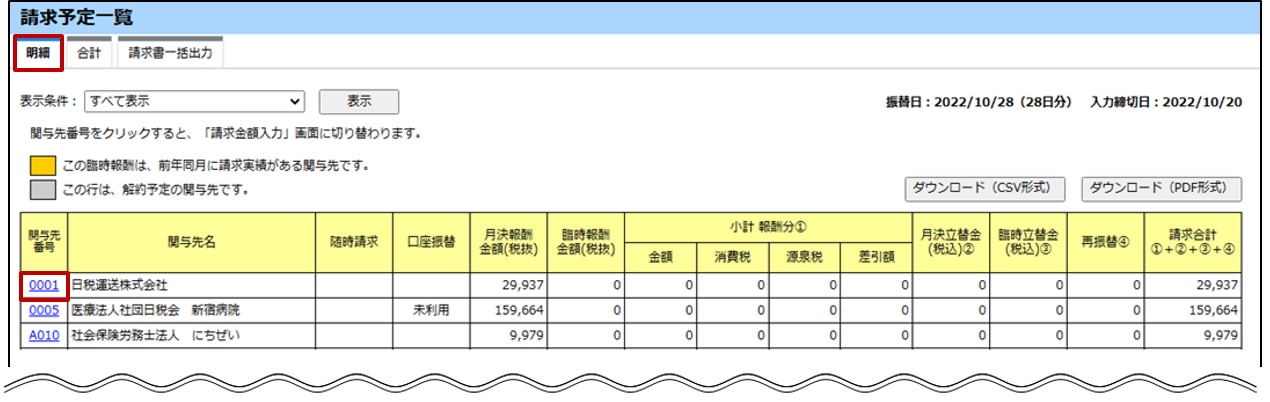Select the 請求書一括出力 tab

tap(170, 53)
